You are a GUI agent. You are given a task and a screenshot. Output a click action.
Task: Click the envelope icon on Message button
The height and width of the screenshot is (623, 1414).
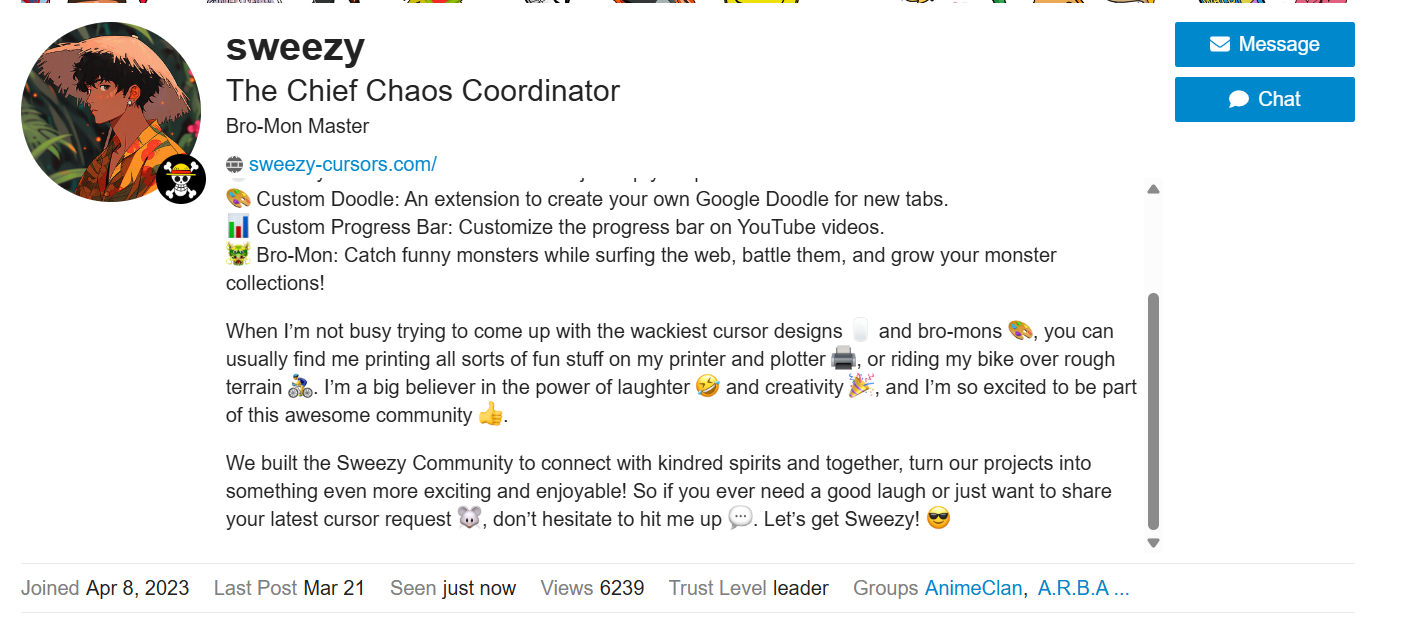coord(1219,44)
